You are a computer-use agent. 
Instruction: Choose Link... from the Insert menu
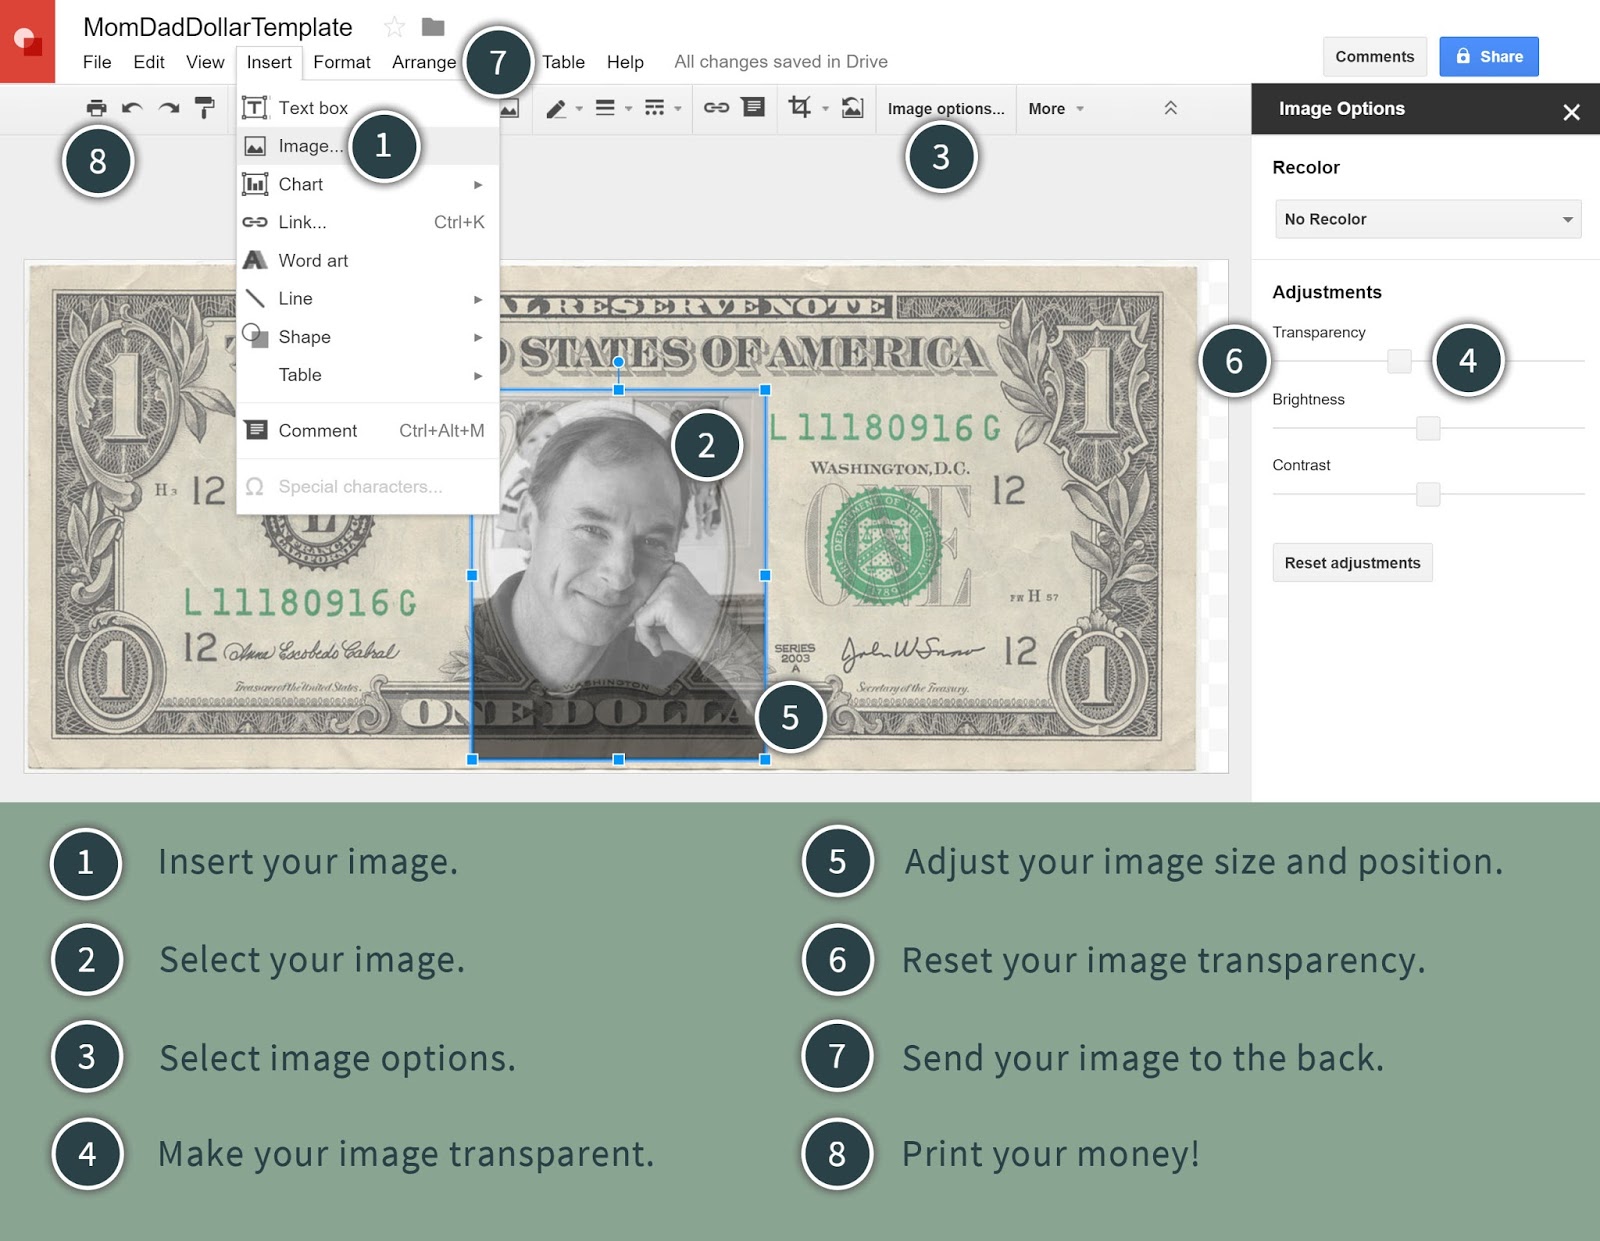coord(368,222)
